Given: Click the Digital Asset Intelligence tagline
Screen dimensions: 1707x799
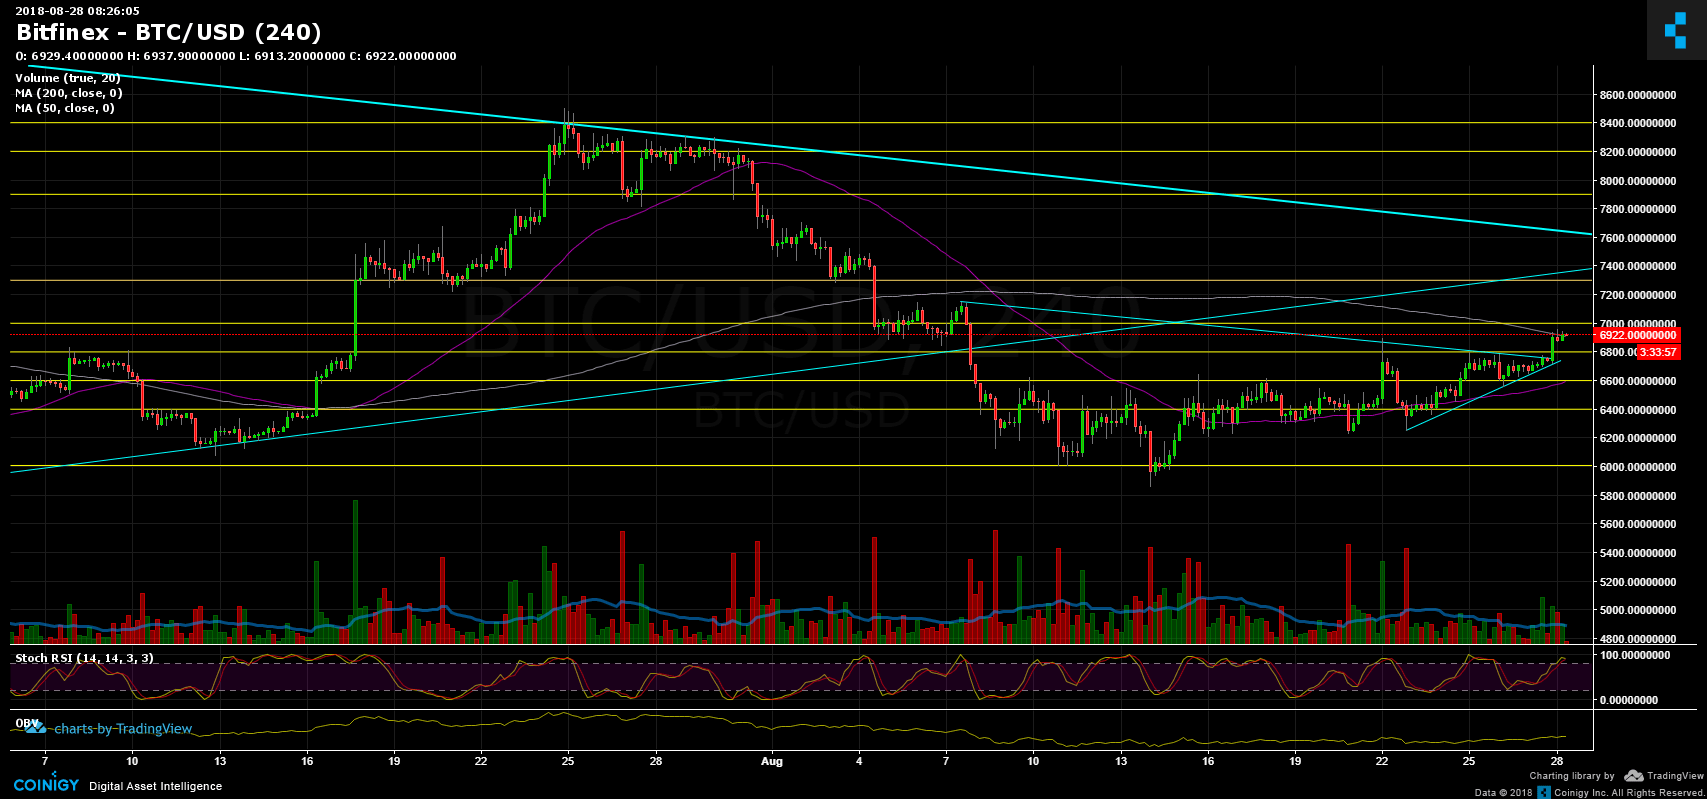Looking at the screenshot, I should point(156,786).
